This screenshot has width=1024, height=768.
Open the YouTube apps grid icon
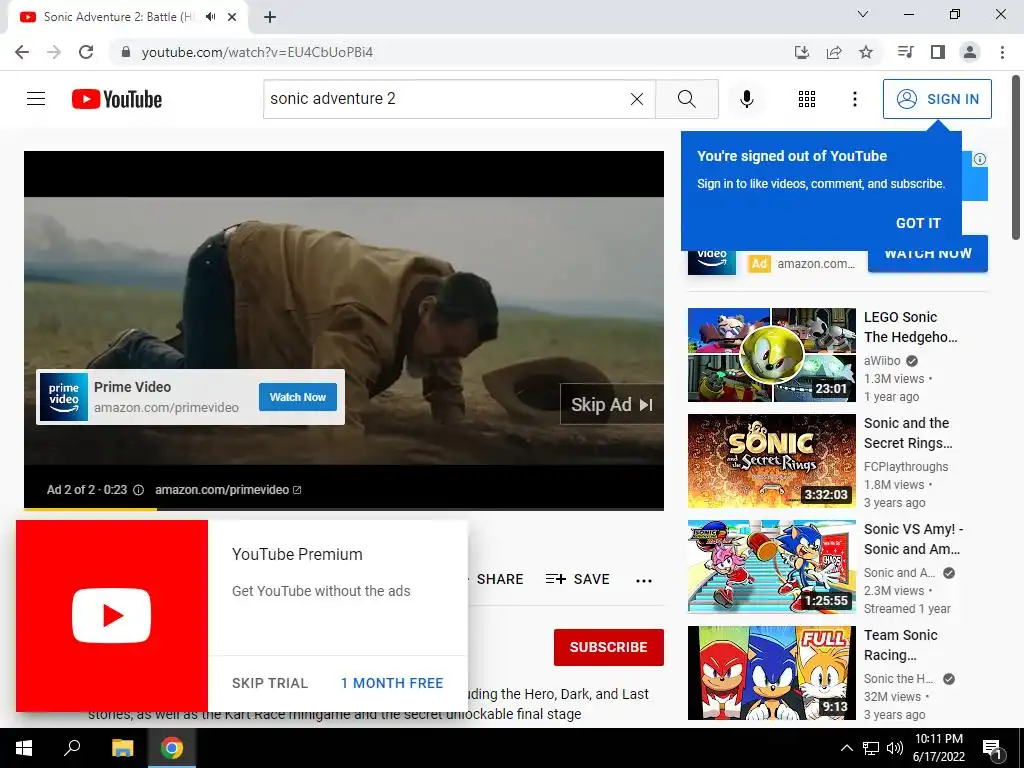coord(807,99)
